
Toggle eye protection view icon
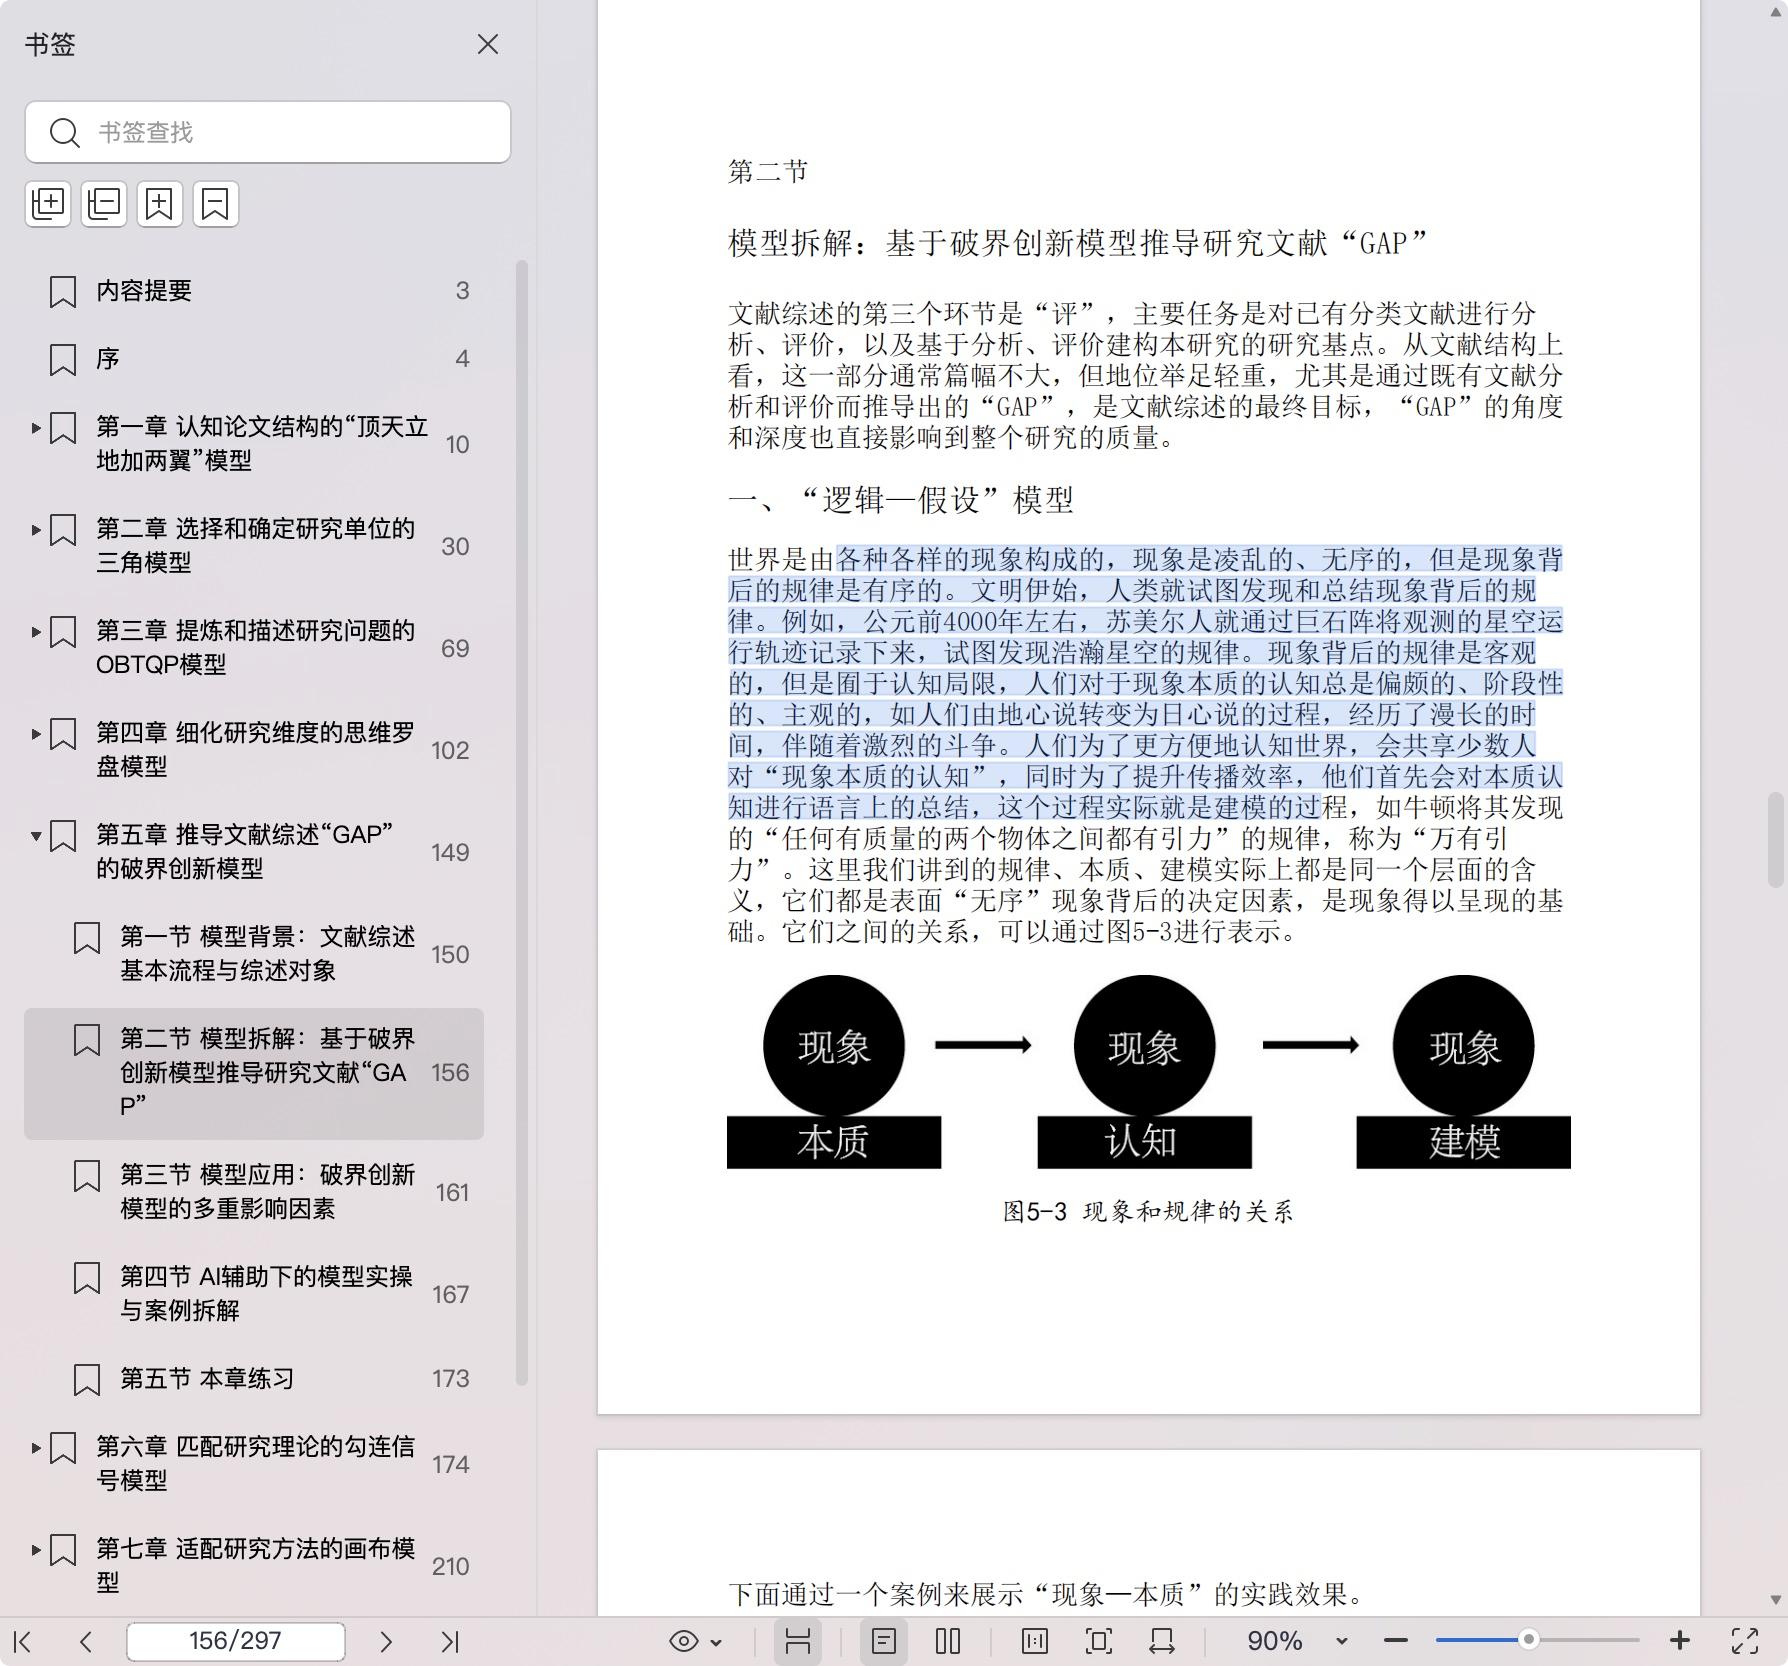click(684, 1641)
